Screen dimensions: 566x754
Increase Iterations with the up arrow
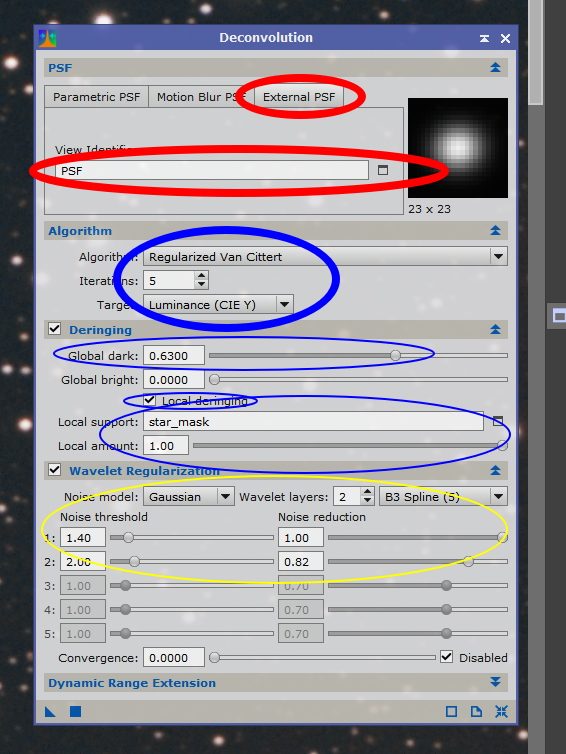pos(201,276)
